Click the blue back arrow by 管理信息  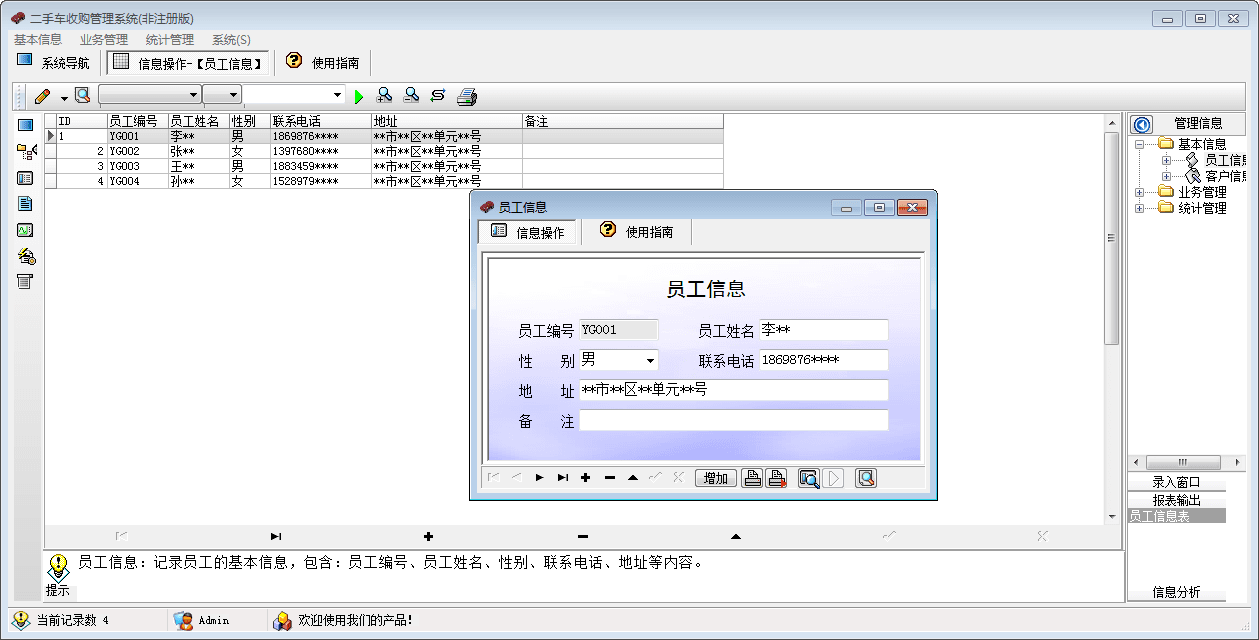pos(1142,124)
